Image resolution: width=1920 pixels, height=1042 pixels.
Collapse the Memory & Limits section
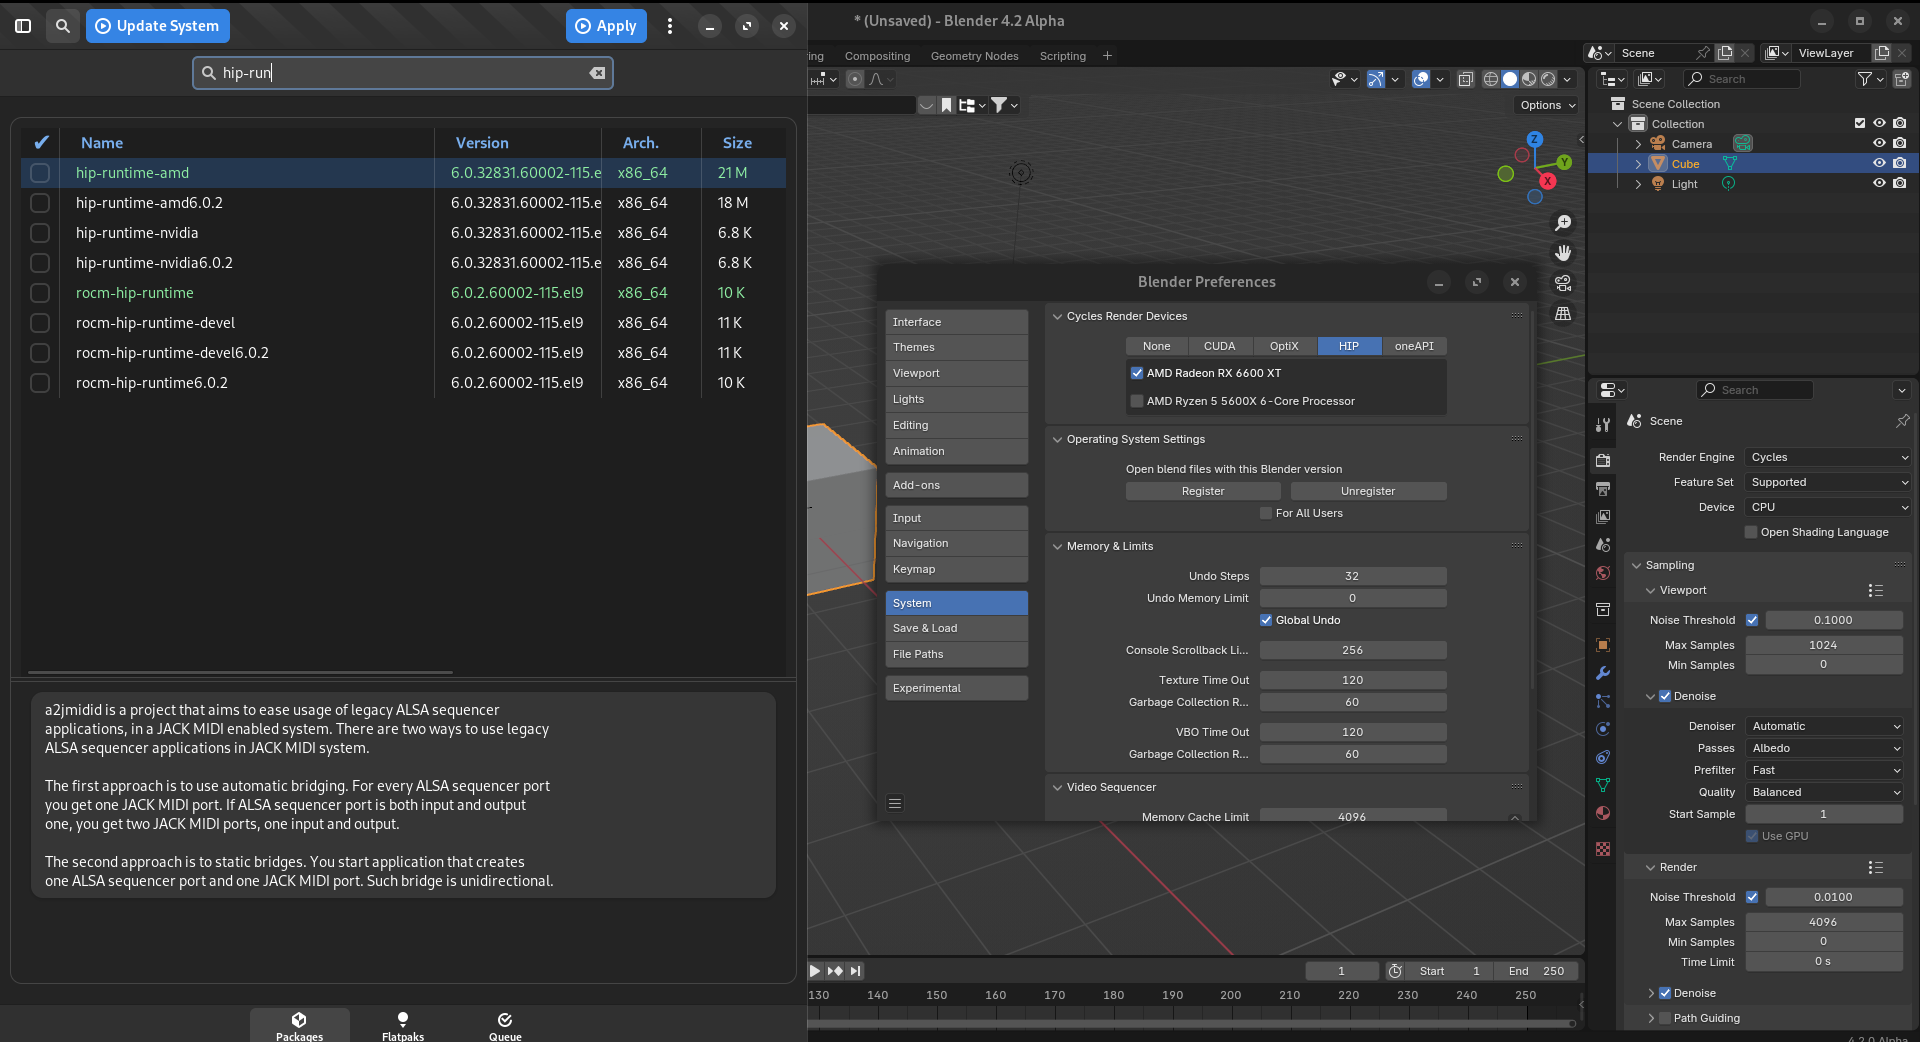(x=1058, y=546)
